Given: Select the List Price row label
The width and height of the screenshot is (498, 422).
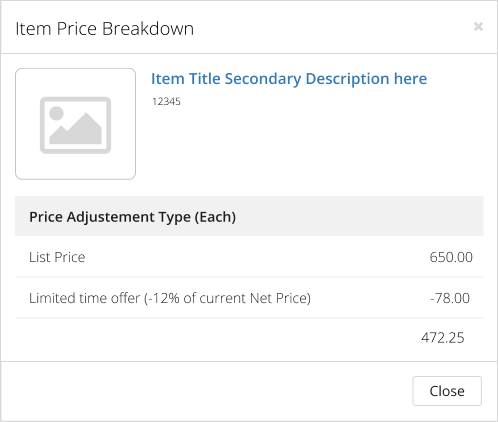Looking at the screenshot, I should [57, 257].
